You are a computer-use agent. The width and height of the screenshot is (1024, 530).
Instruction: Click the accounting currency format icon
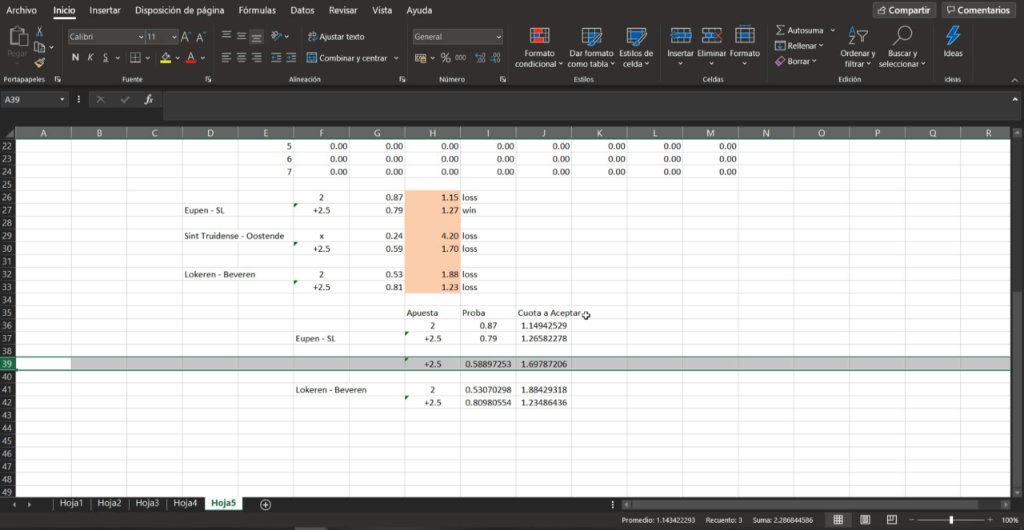421,58
